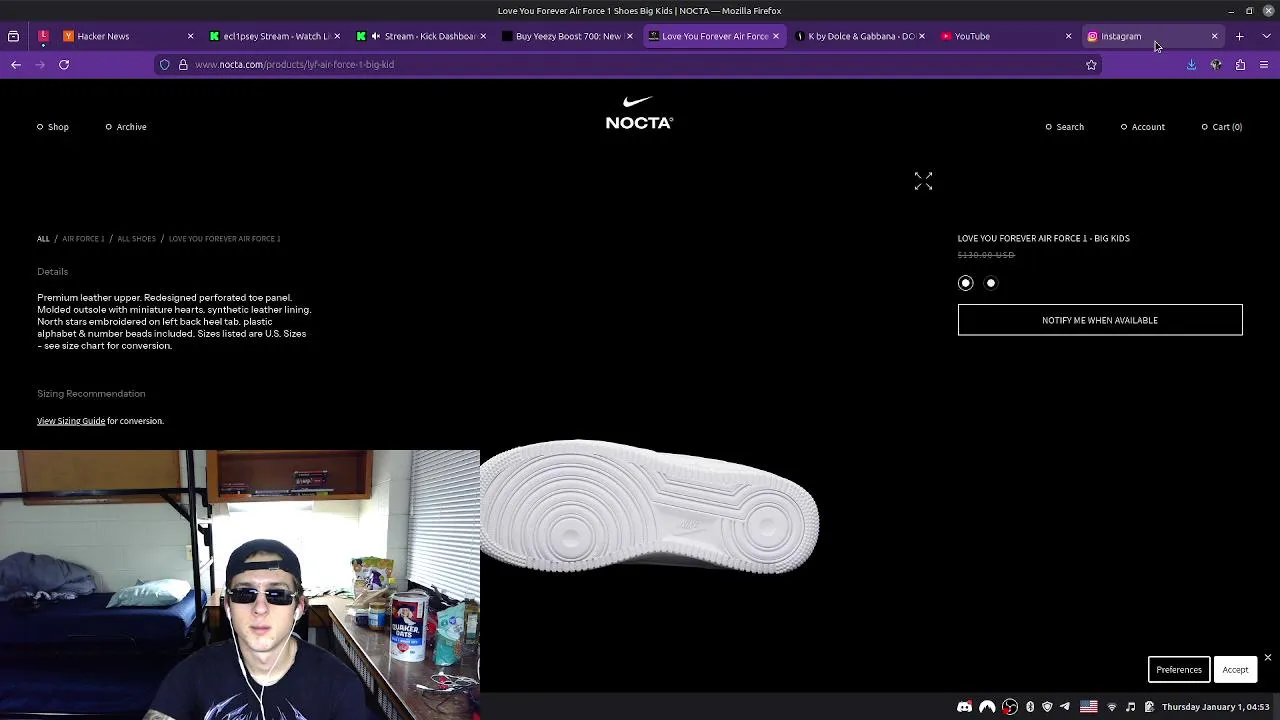Open Telegram from system tray
The height and width of the screenshot is (720, 1280).
pyautogui.click(x=1065, y=707)
